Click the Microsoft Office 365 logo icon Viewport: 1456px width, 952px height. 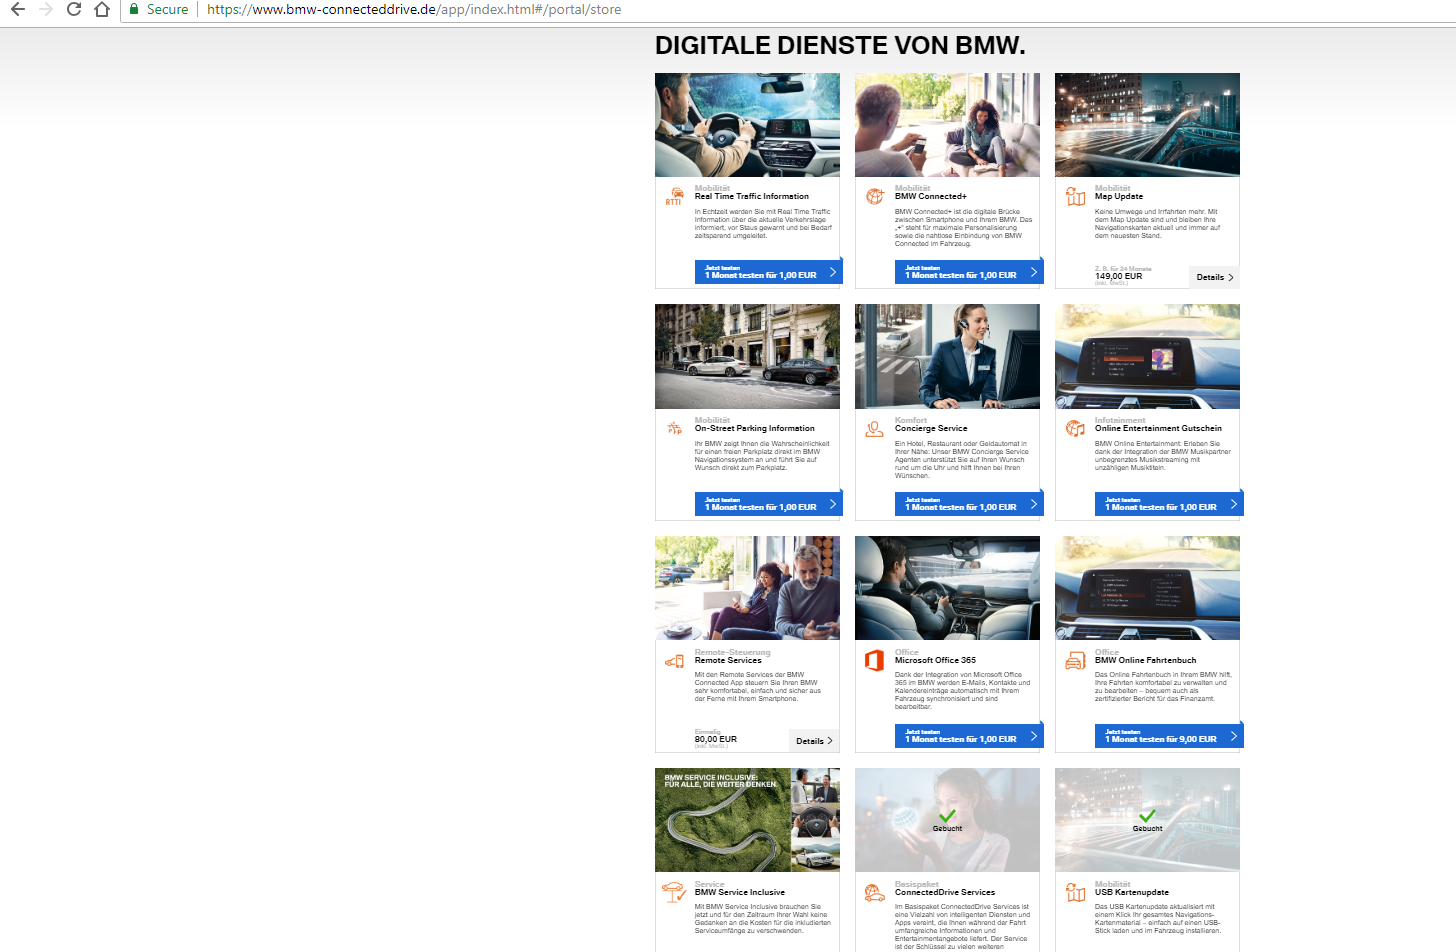click(x=874, y=660)
